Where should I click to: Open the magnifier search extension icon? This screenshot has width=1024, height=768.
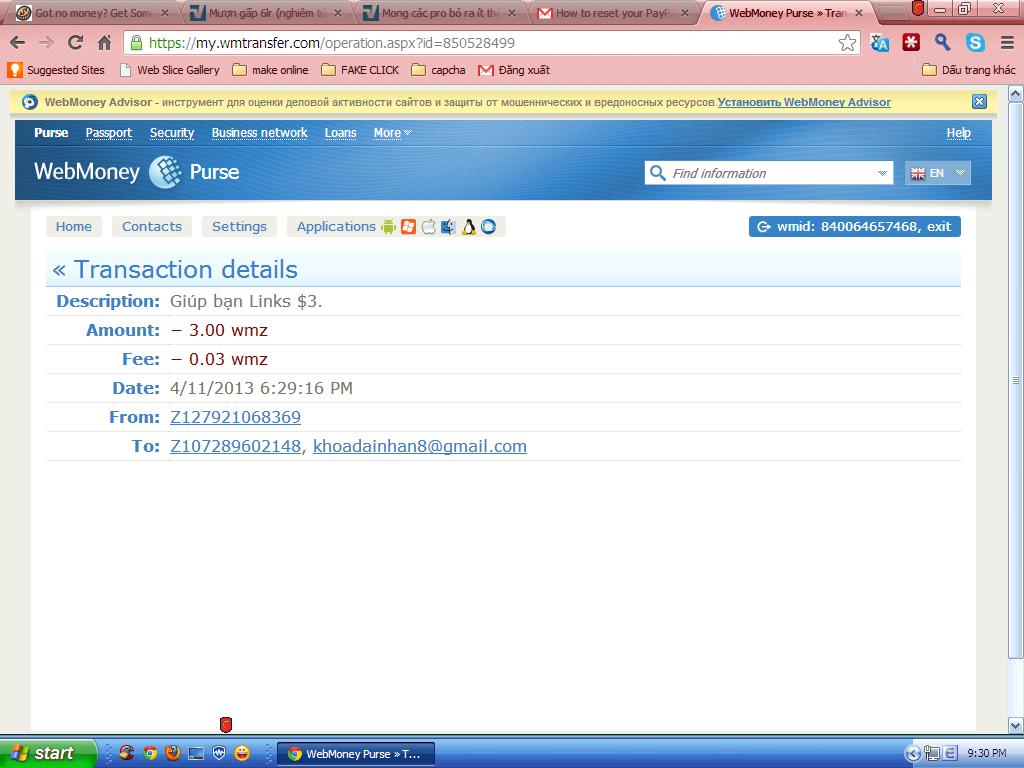point(942,42)
